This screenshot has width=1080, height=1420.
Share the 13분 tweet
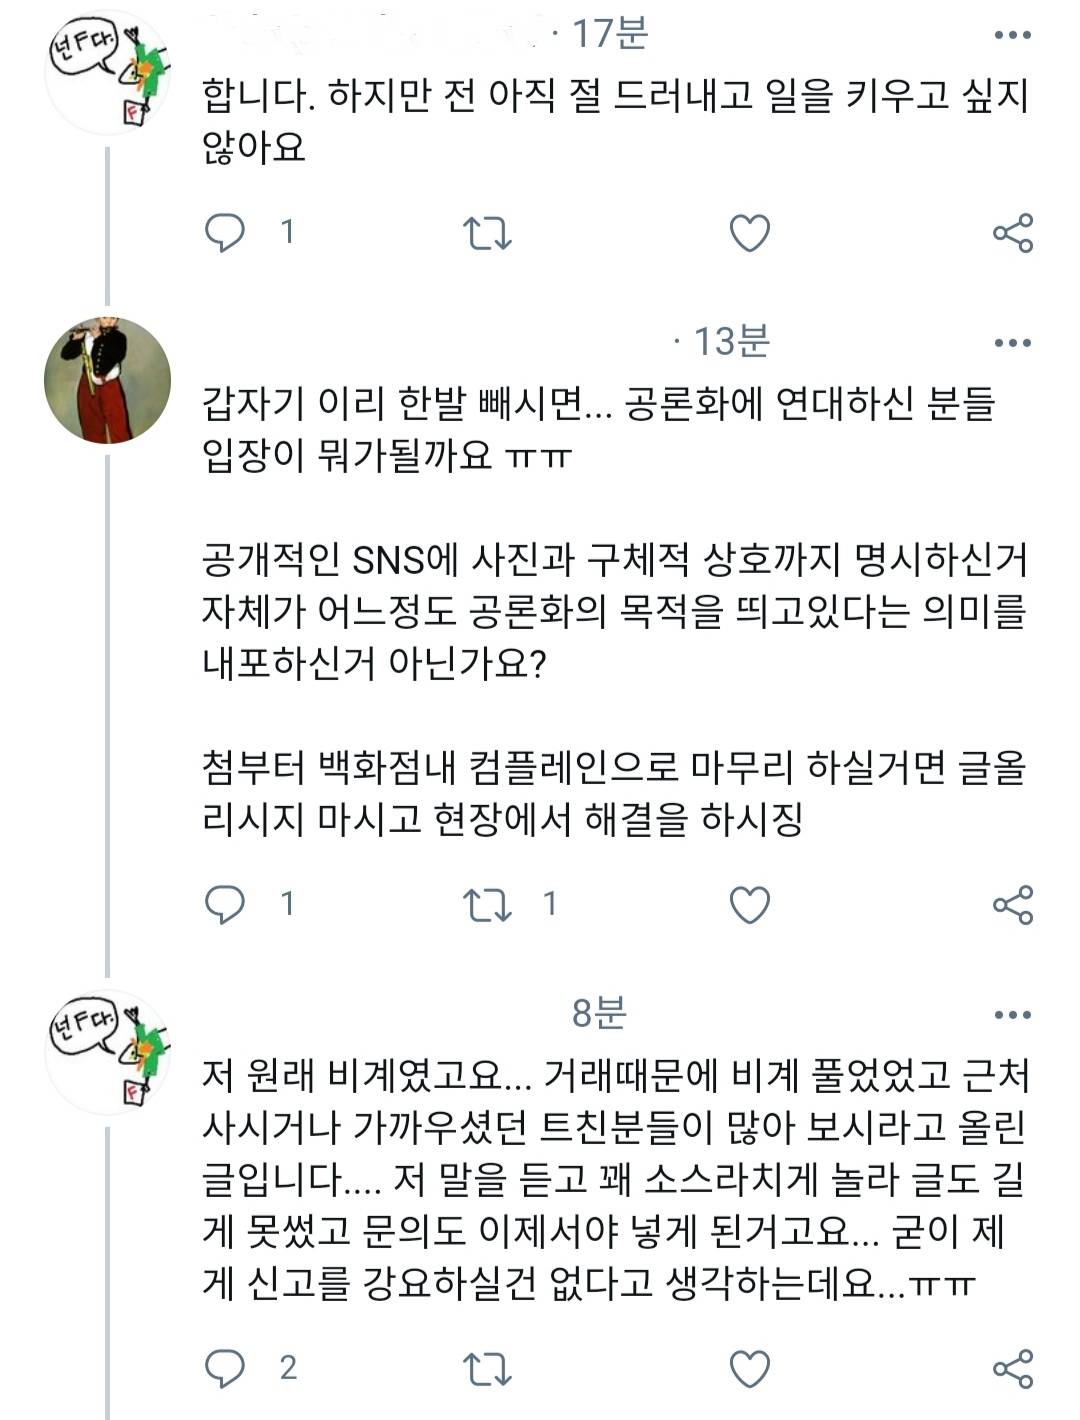[1012, 905]
